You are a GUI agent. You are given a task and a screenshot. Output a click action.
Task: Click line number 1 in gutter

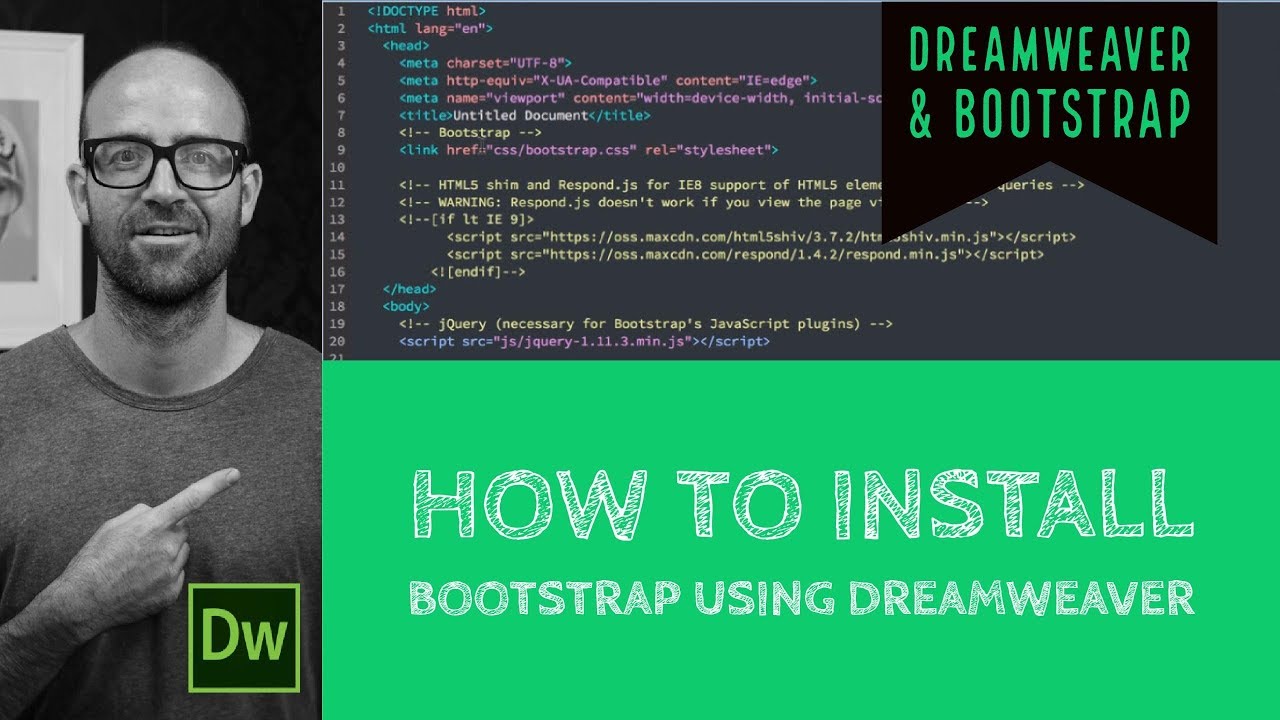coord(341,10)
